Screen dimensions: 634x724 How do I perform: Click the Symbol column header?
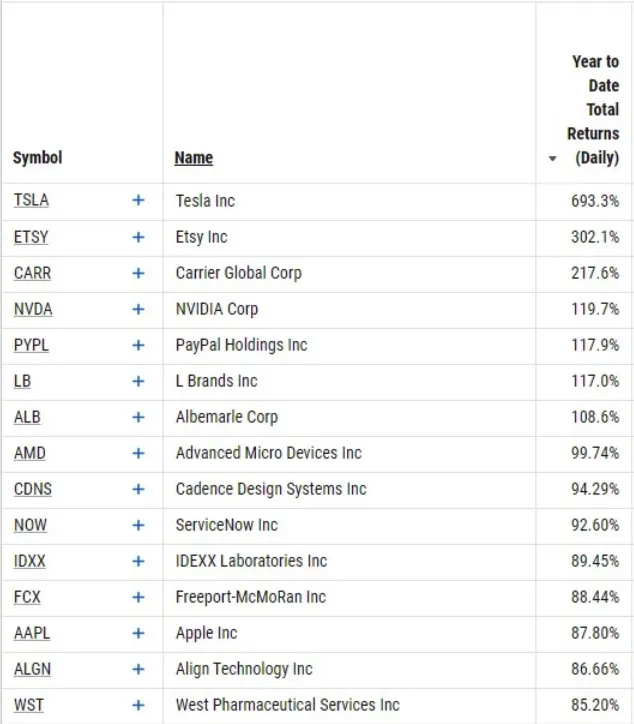(x=37, y=157)
